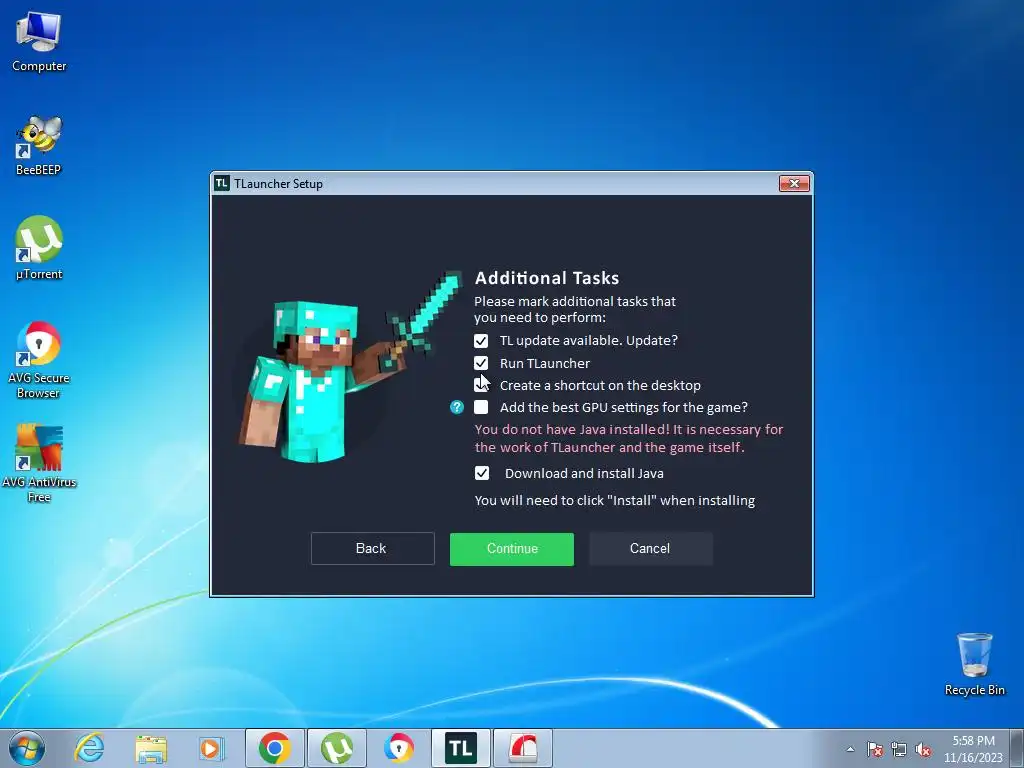This screenshot has height=768, width=1024.
Task: Click the Java not installed warning text
Action: pyautogui.click(x=628, y=438)
